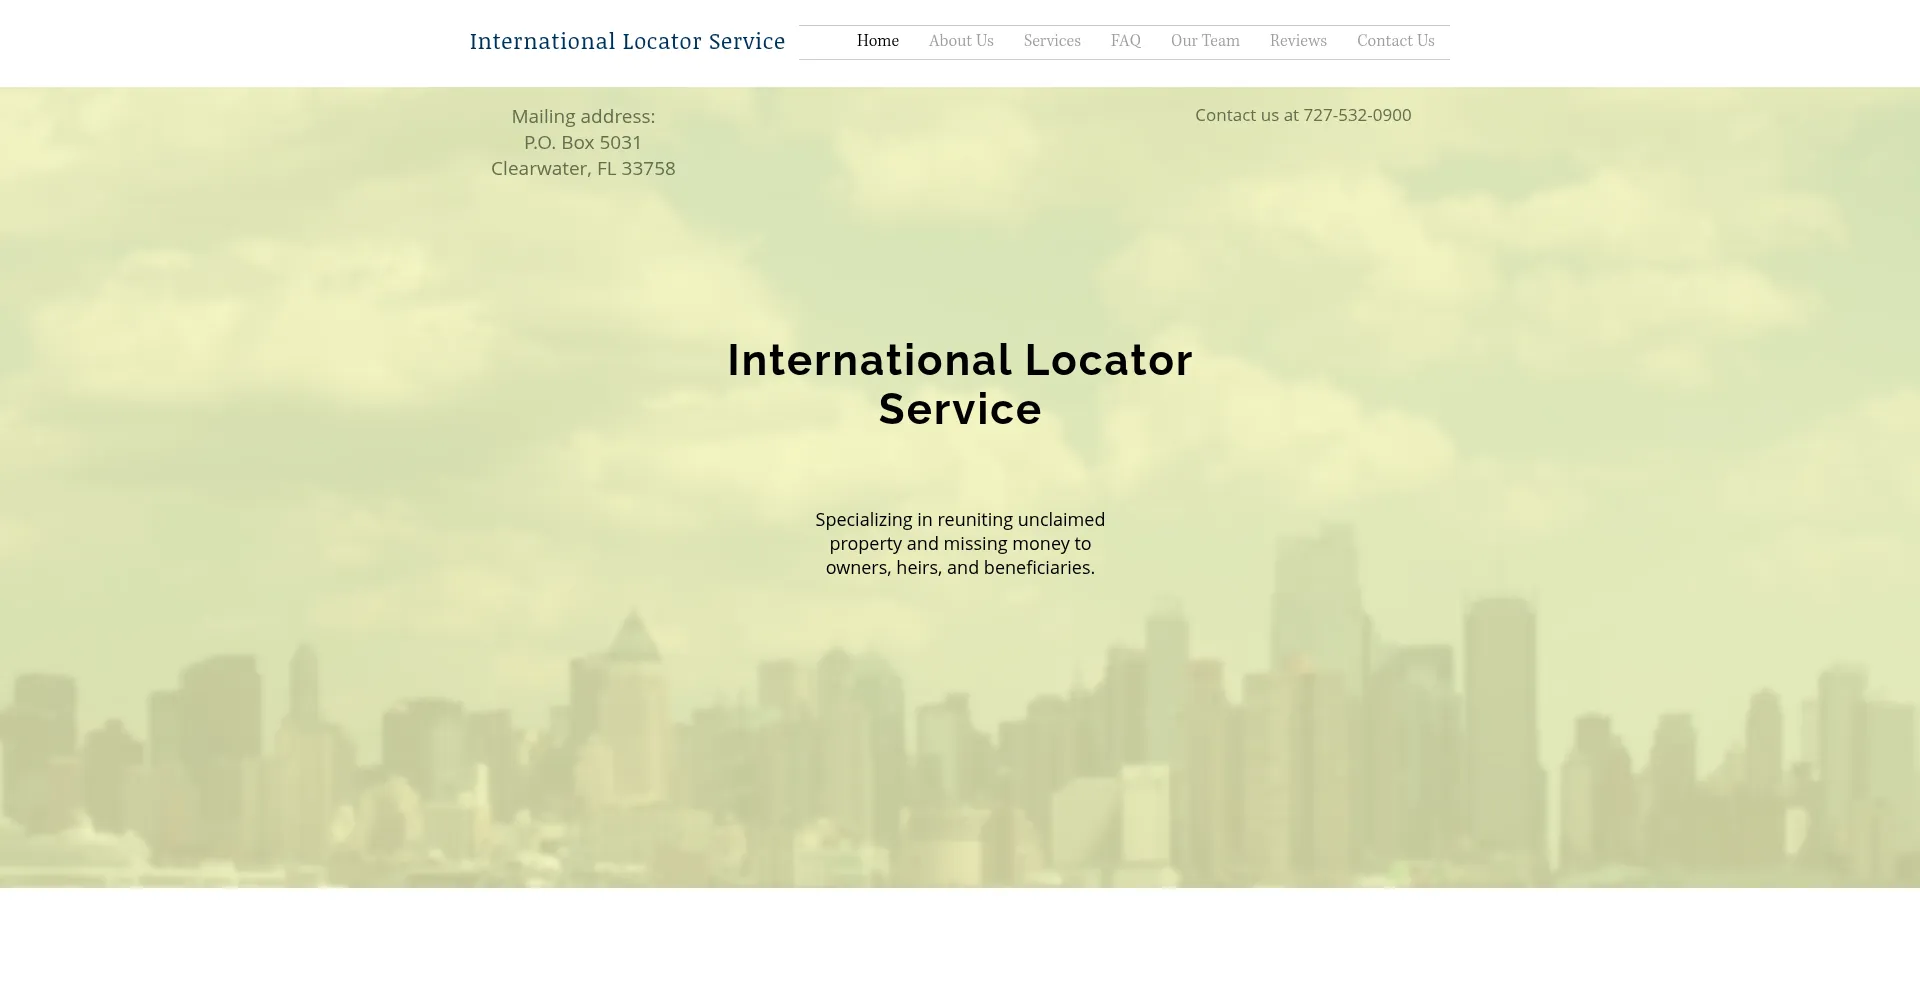Image resolution: width=1920 pixels, height=993 pixels.
Task: Click the word 'Service' in the hero heading
Action: pos(959,409)
